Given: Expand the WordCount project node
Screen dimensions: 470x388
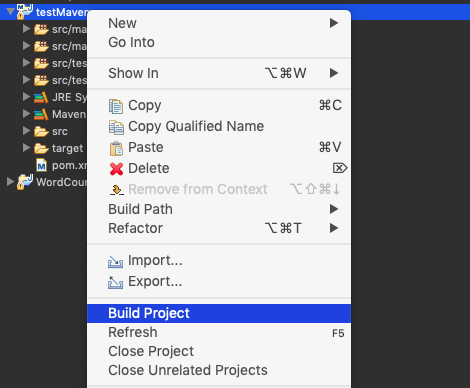Looking at the screenshot, I should tap(10, 182).
